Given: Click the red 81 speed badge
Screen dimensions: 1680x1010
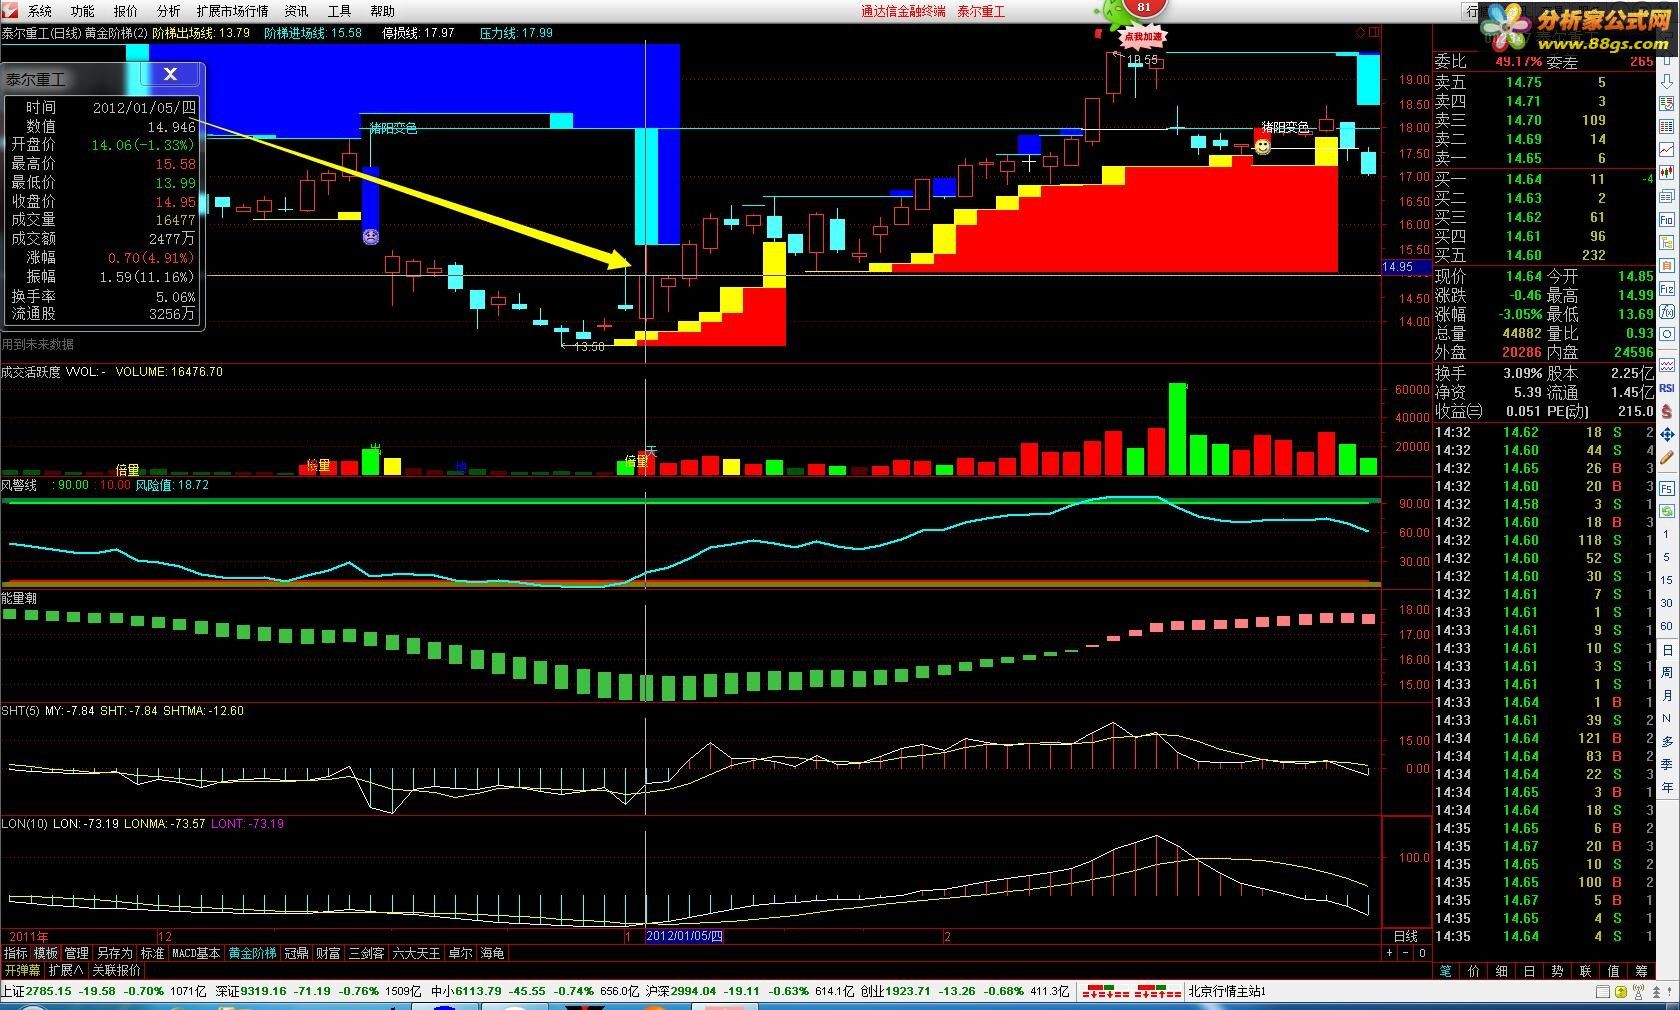Looking at the screenshot, I should pyautogui.click(x=1144, y=7).
